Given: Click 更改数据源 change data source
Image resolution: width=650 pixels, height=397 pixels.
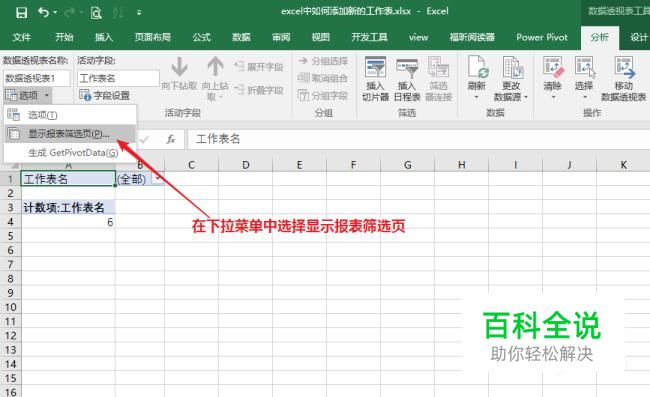Looking at the screenshot, I should click(x=511, y=79).
